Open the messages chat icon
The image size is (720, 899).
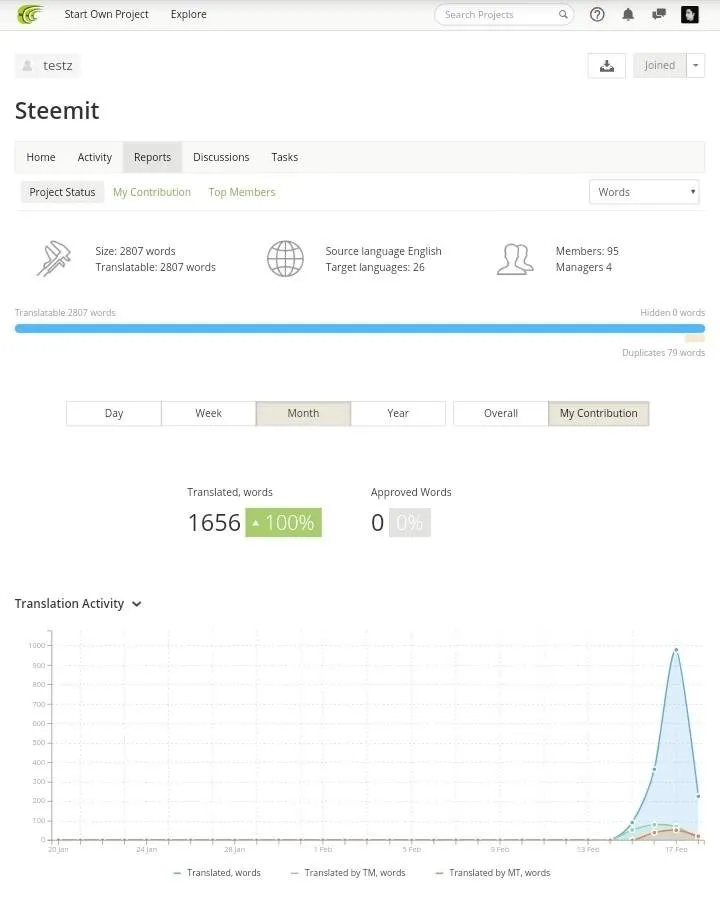(x=659, y=14)
